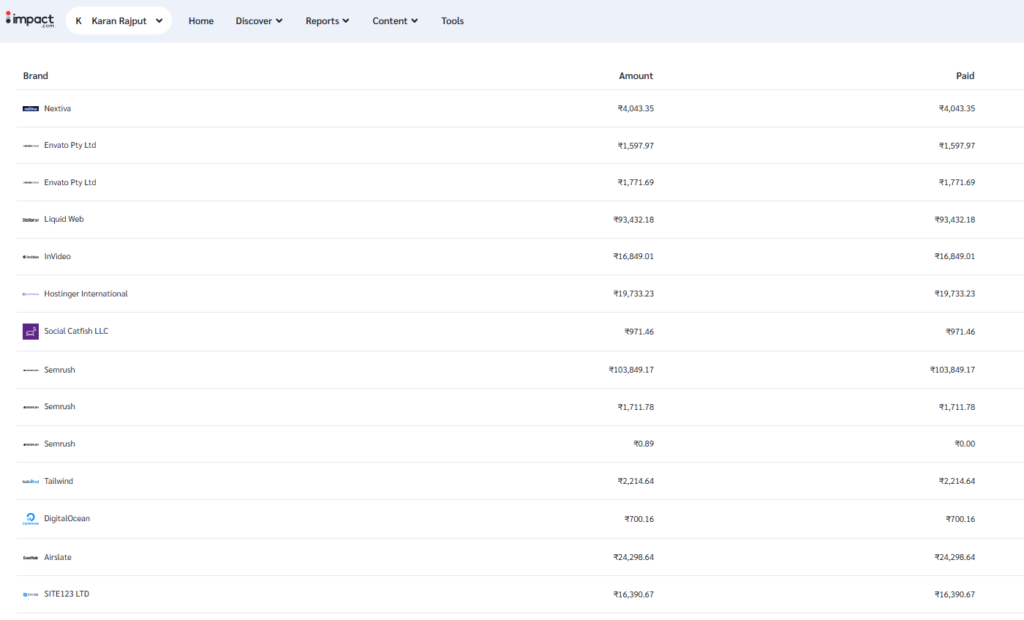
Task: Select the Liquid Web brand name
Action: [x=64, y=219]
